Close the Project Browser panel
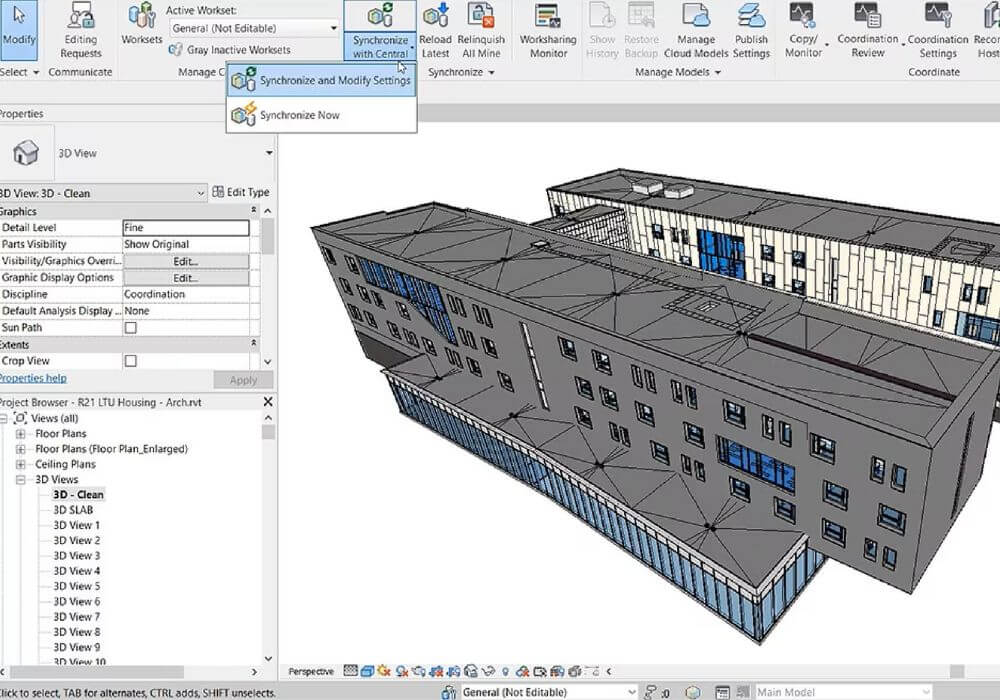The image size is (1000, 700). coord(267,402)
